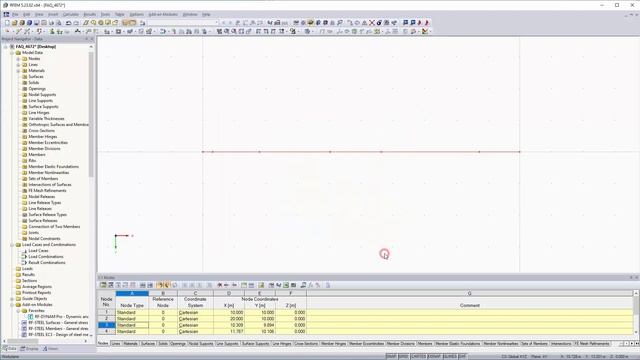Switch to navigator Display tab

point(29,349)
